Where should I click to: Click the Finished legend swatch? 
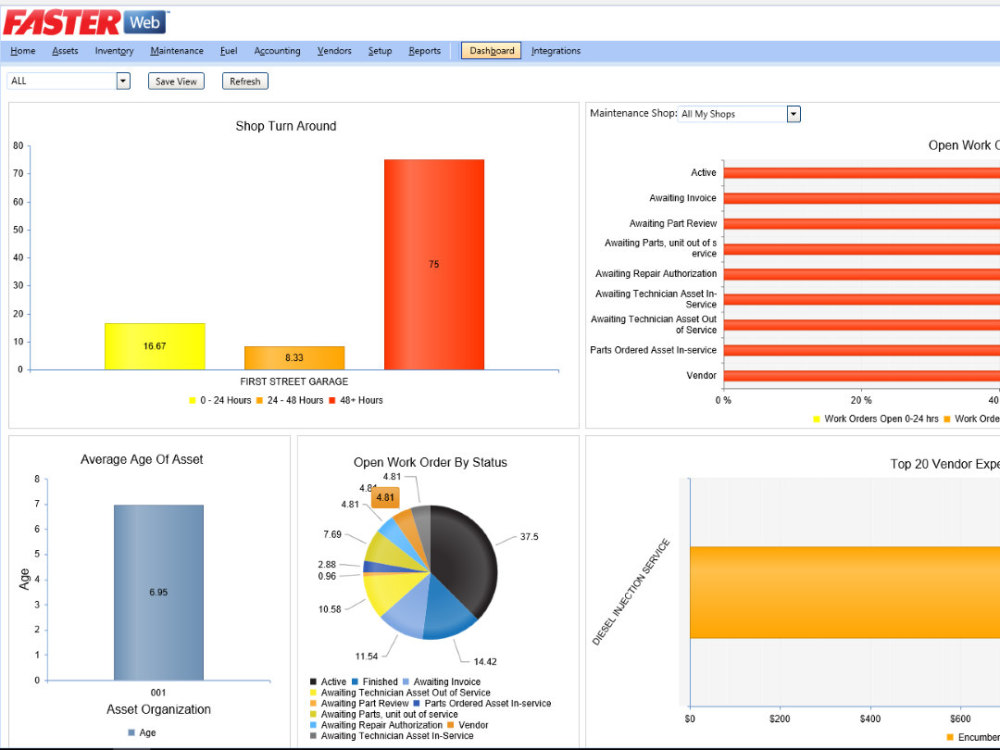[355, 682]
